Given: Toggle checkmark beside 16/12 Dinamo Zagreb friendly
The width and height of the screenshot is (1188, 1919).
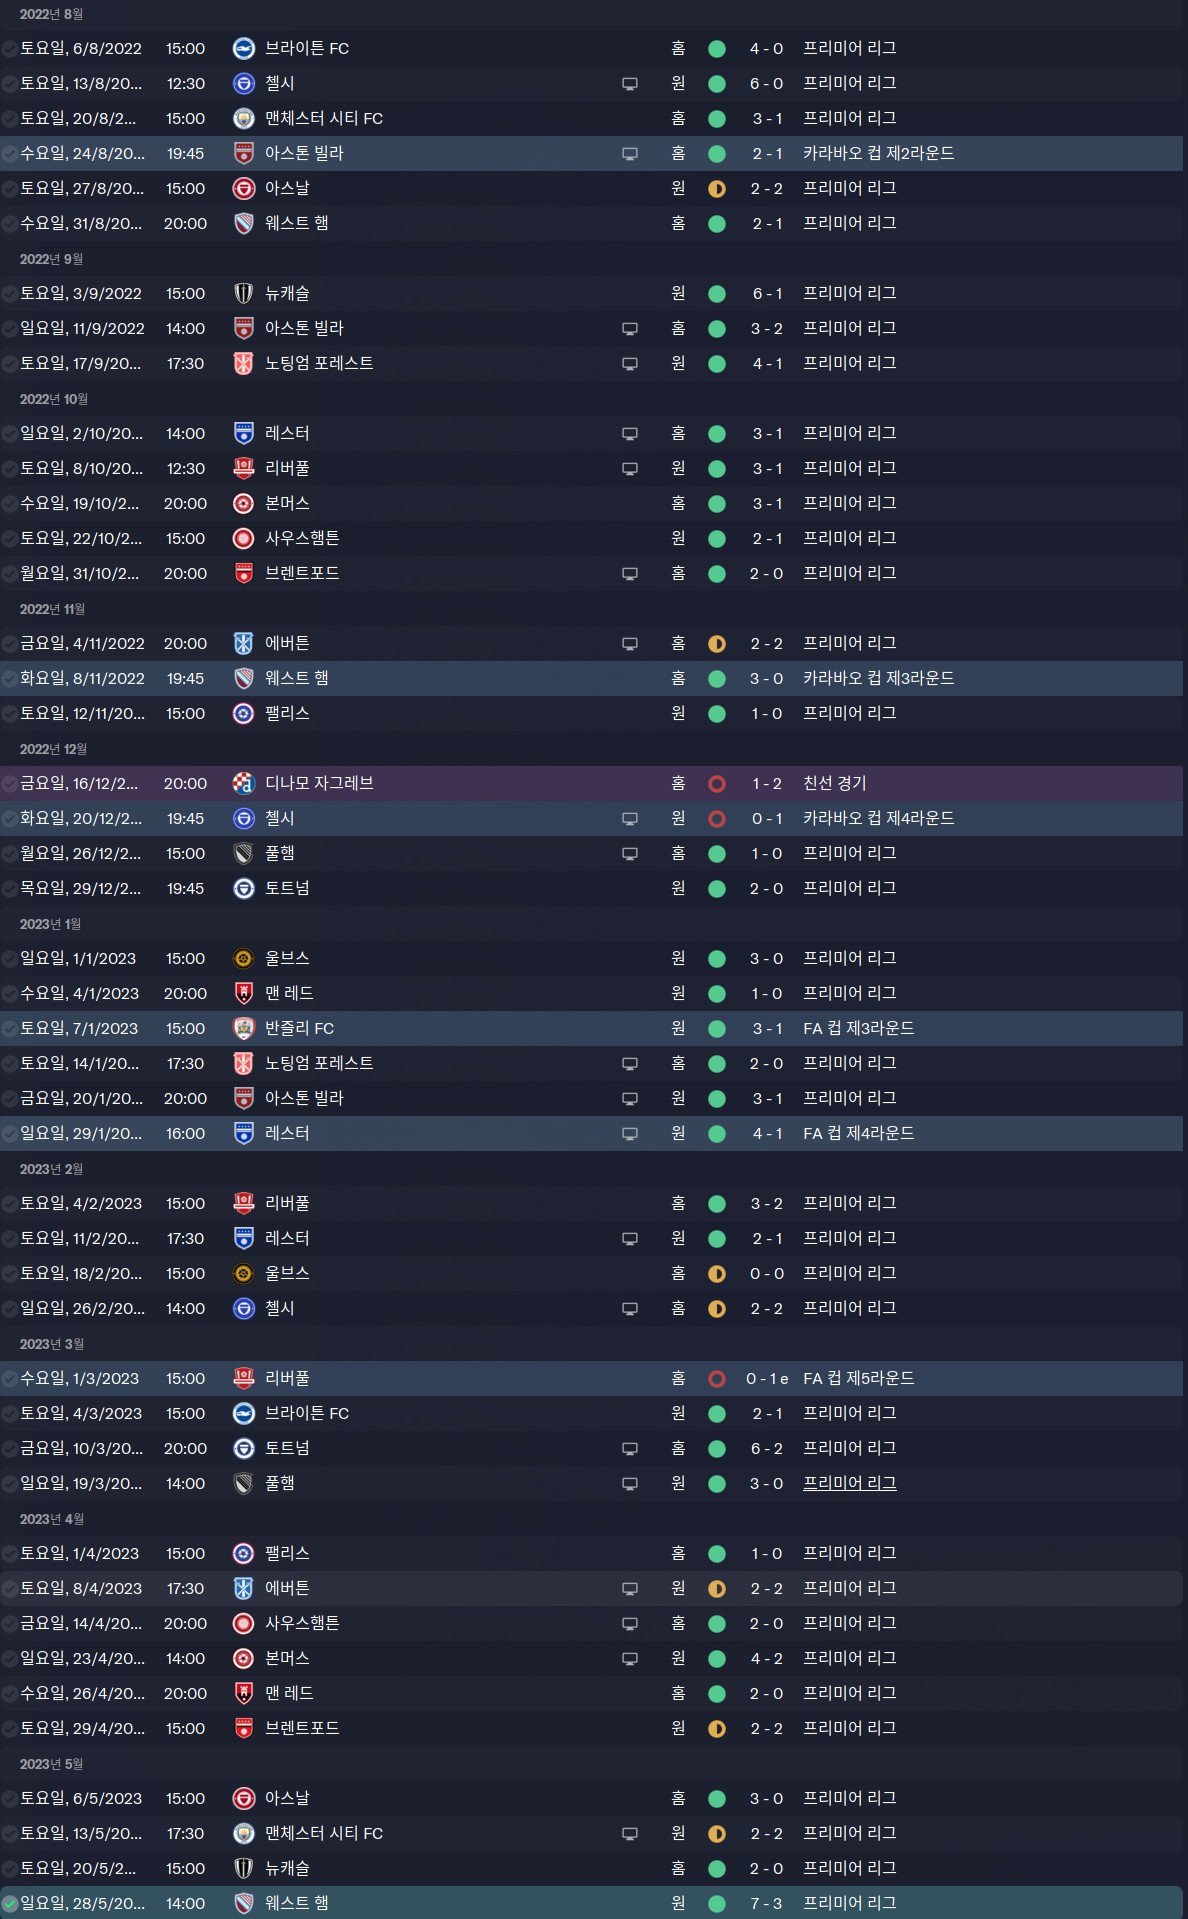Looking at the screenshot, I should [x=10, y=783].
